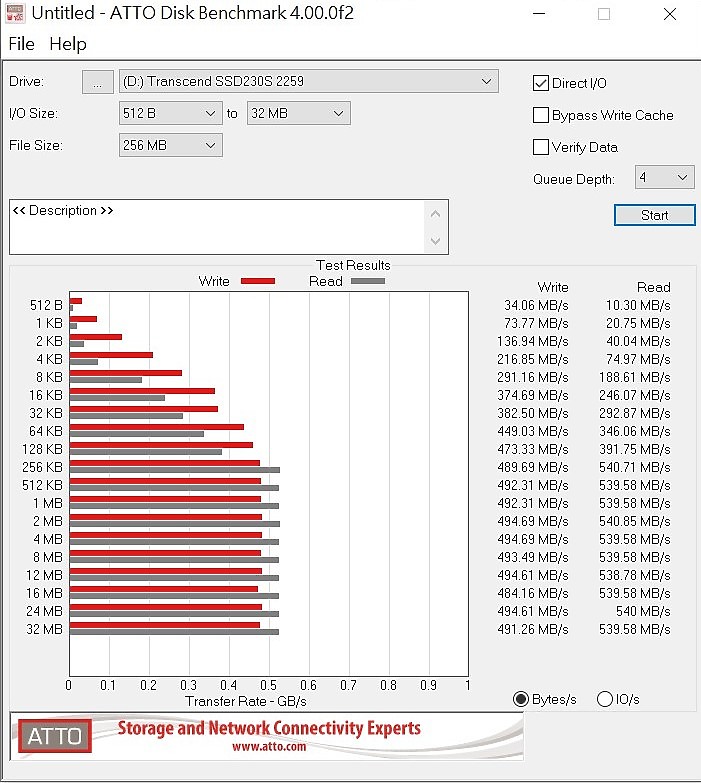The width and height of the screenshot is (701, 783).
Task: Click the Description scrollbar down arrow
Action: coord(435,241)
